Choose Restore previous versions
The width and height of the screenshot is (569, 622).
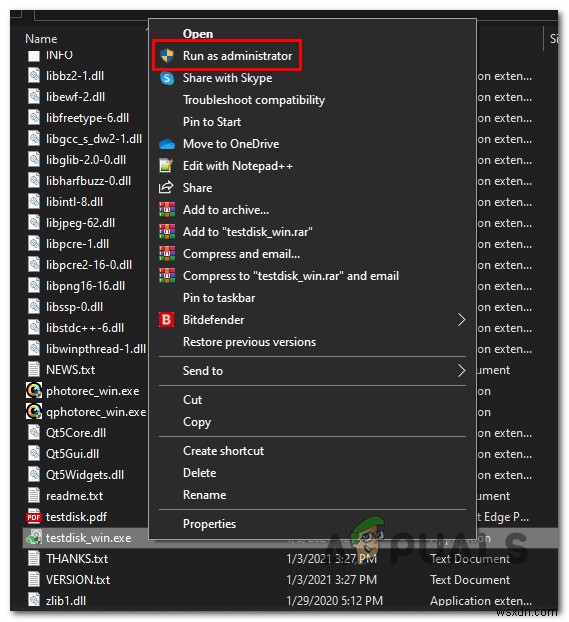[249, 342]
